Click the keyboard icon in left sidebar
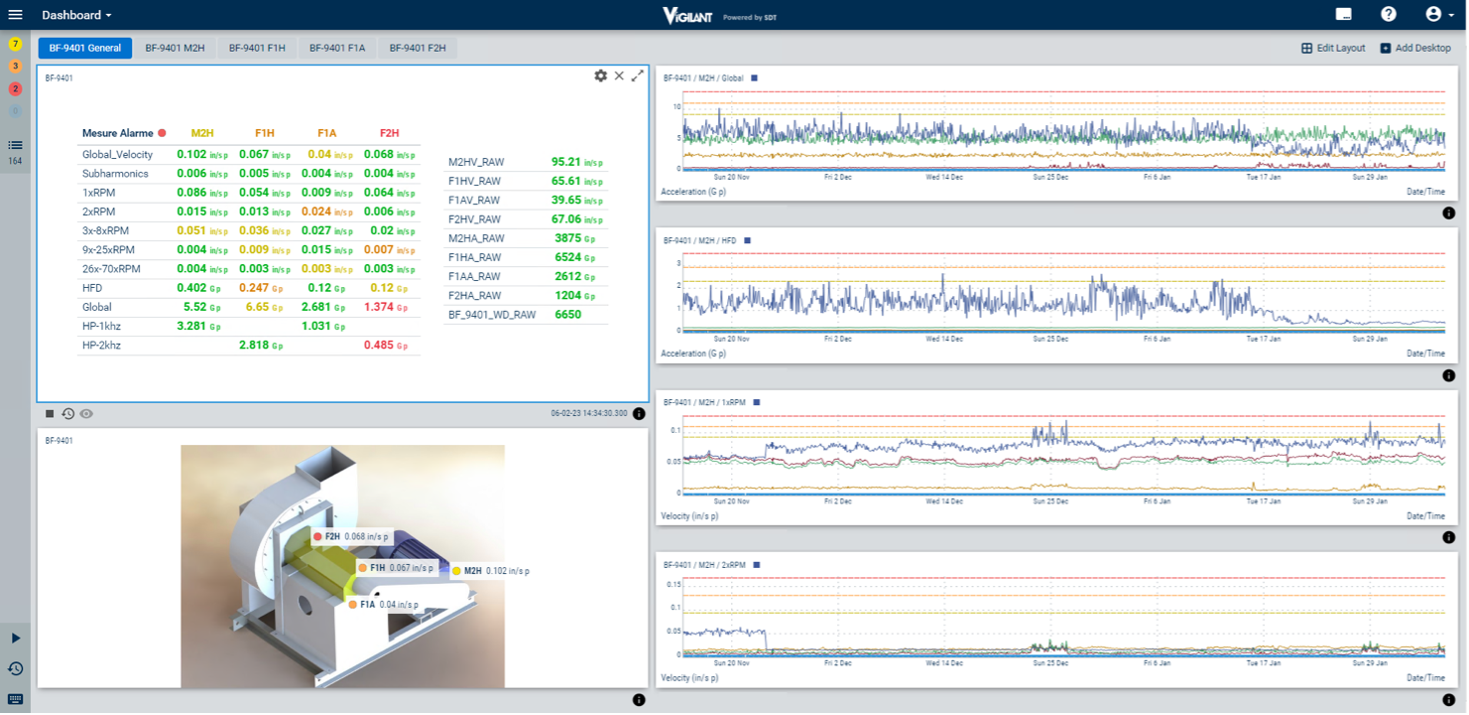 [15, 699]
